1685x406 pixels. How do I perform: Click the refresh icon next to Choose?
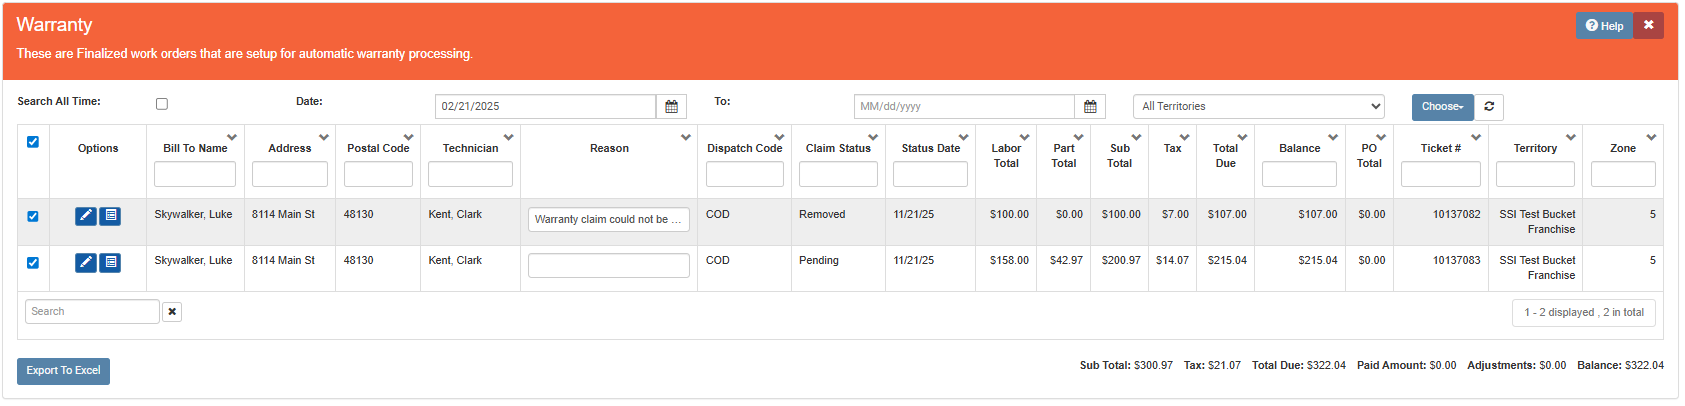pyautogui.click(x=1489, y=107)
